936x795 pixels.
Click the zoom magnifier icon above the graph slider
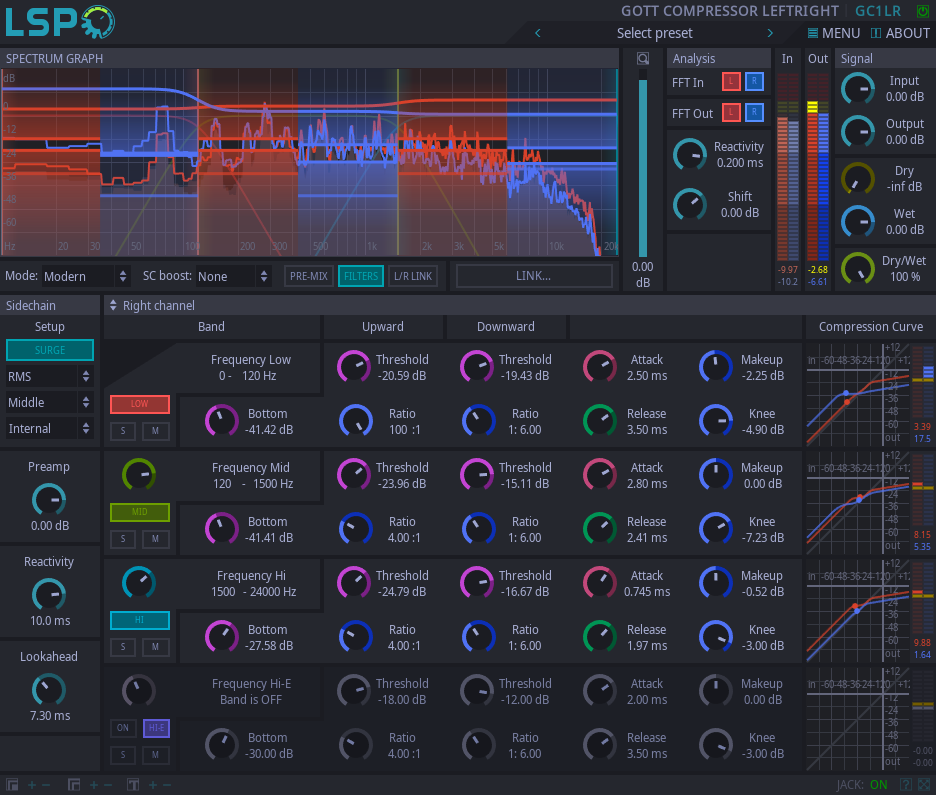643,58
